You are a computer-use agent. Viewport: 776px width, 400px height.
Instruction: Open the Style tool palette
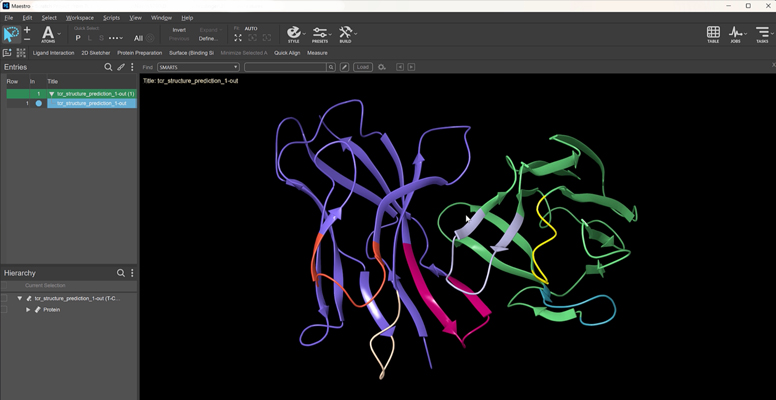pyautogui.click(x=294, y=35)
